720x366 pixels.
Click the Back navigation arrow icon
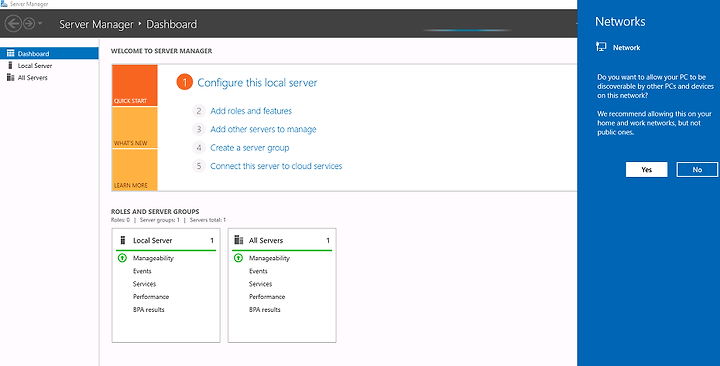13,23
